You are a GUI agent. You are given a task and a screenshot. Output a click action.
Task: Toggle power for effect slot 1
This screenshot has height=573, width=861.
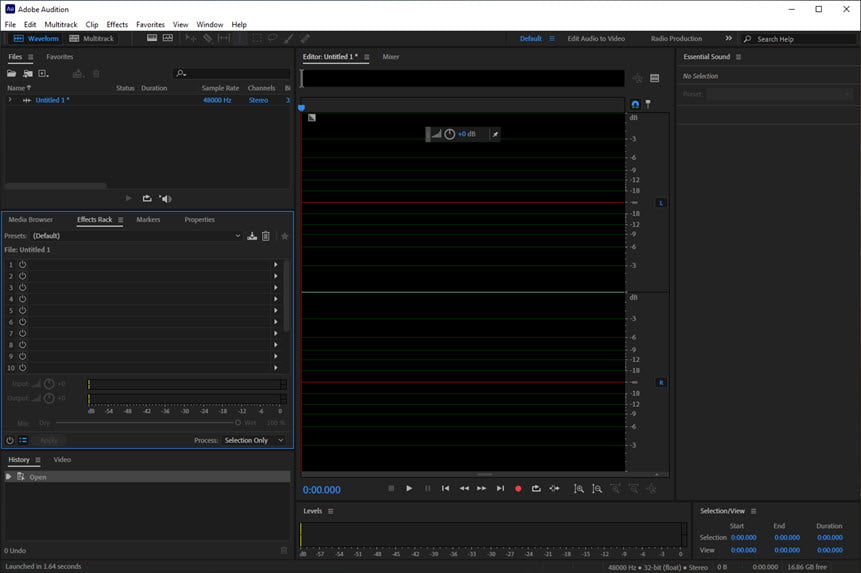23,265
